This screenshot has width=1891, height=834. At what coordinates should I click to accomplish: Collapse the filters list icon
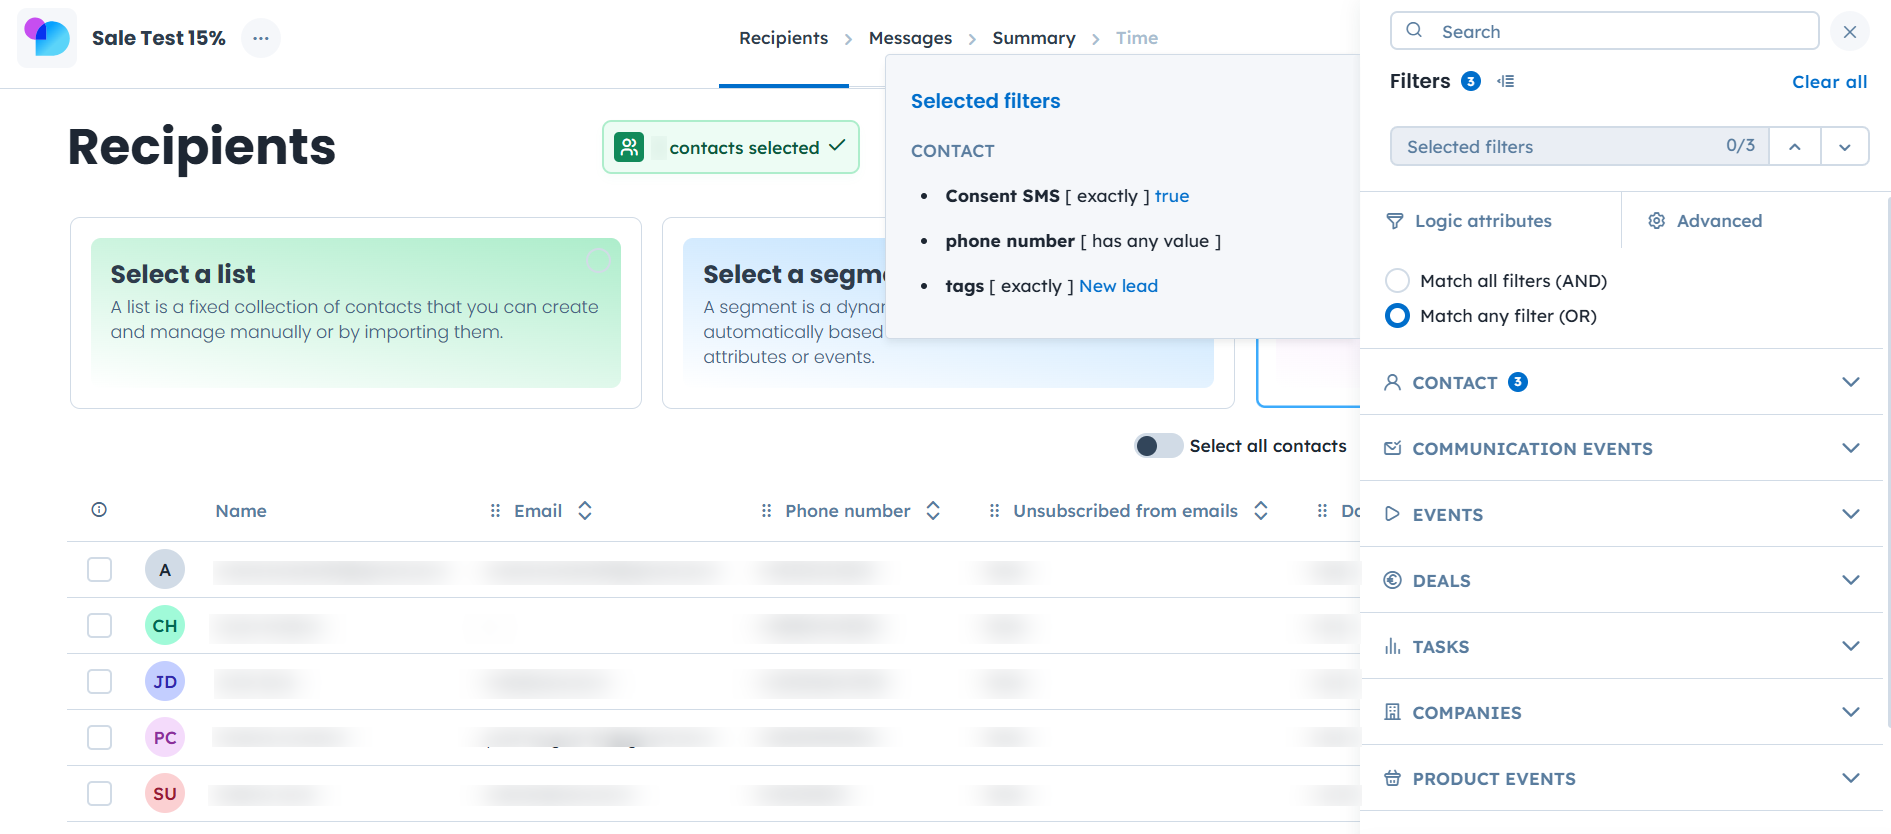[1506, 81]
